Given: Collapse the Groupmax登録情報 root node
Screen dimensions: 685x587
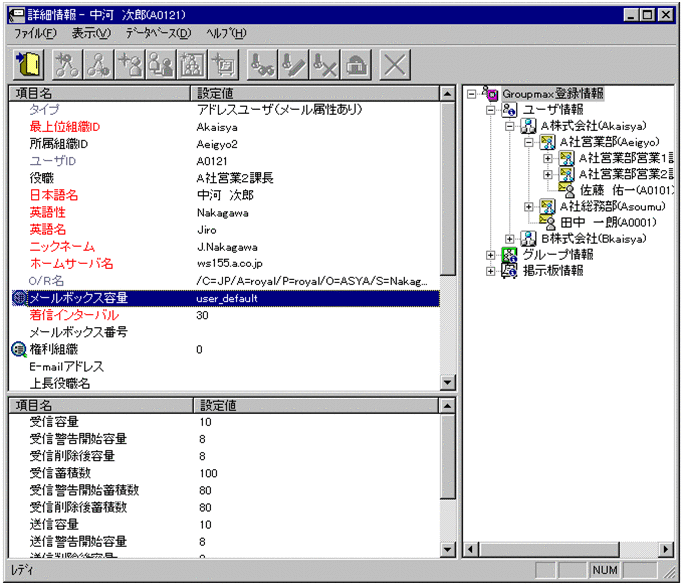Looking at the screenshot, I should point(471,94).
